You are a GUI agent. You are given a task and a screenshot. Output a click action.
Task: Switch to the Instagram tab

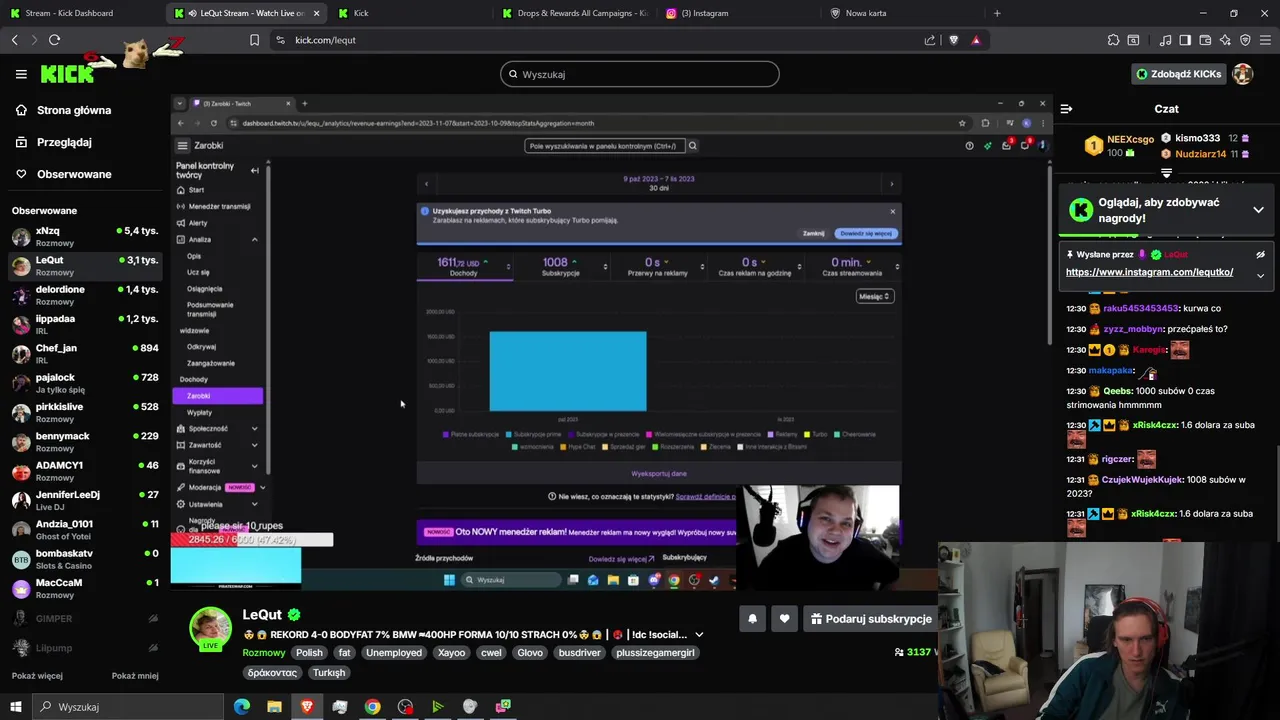tap(738, 13)
